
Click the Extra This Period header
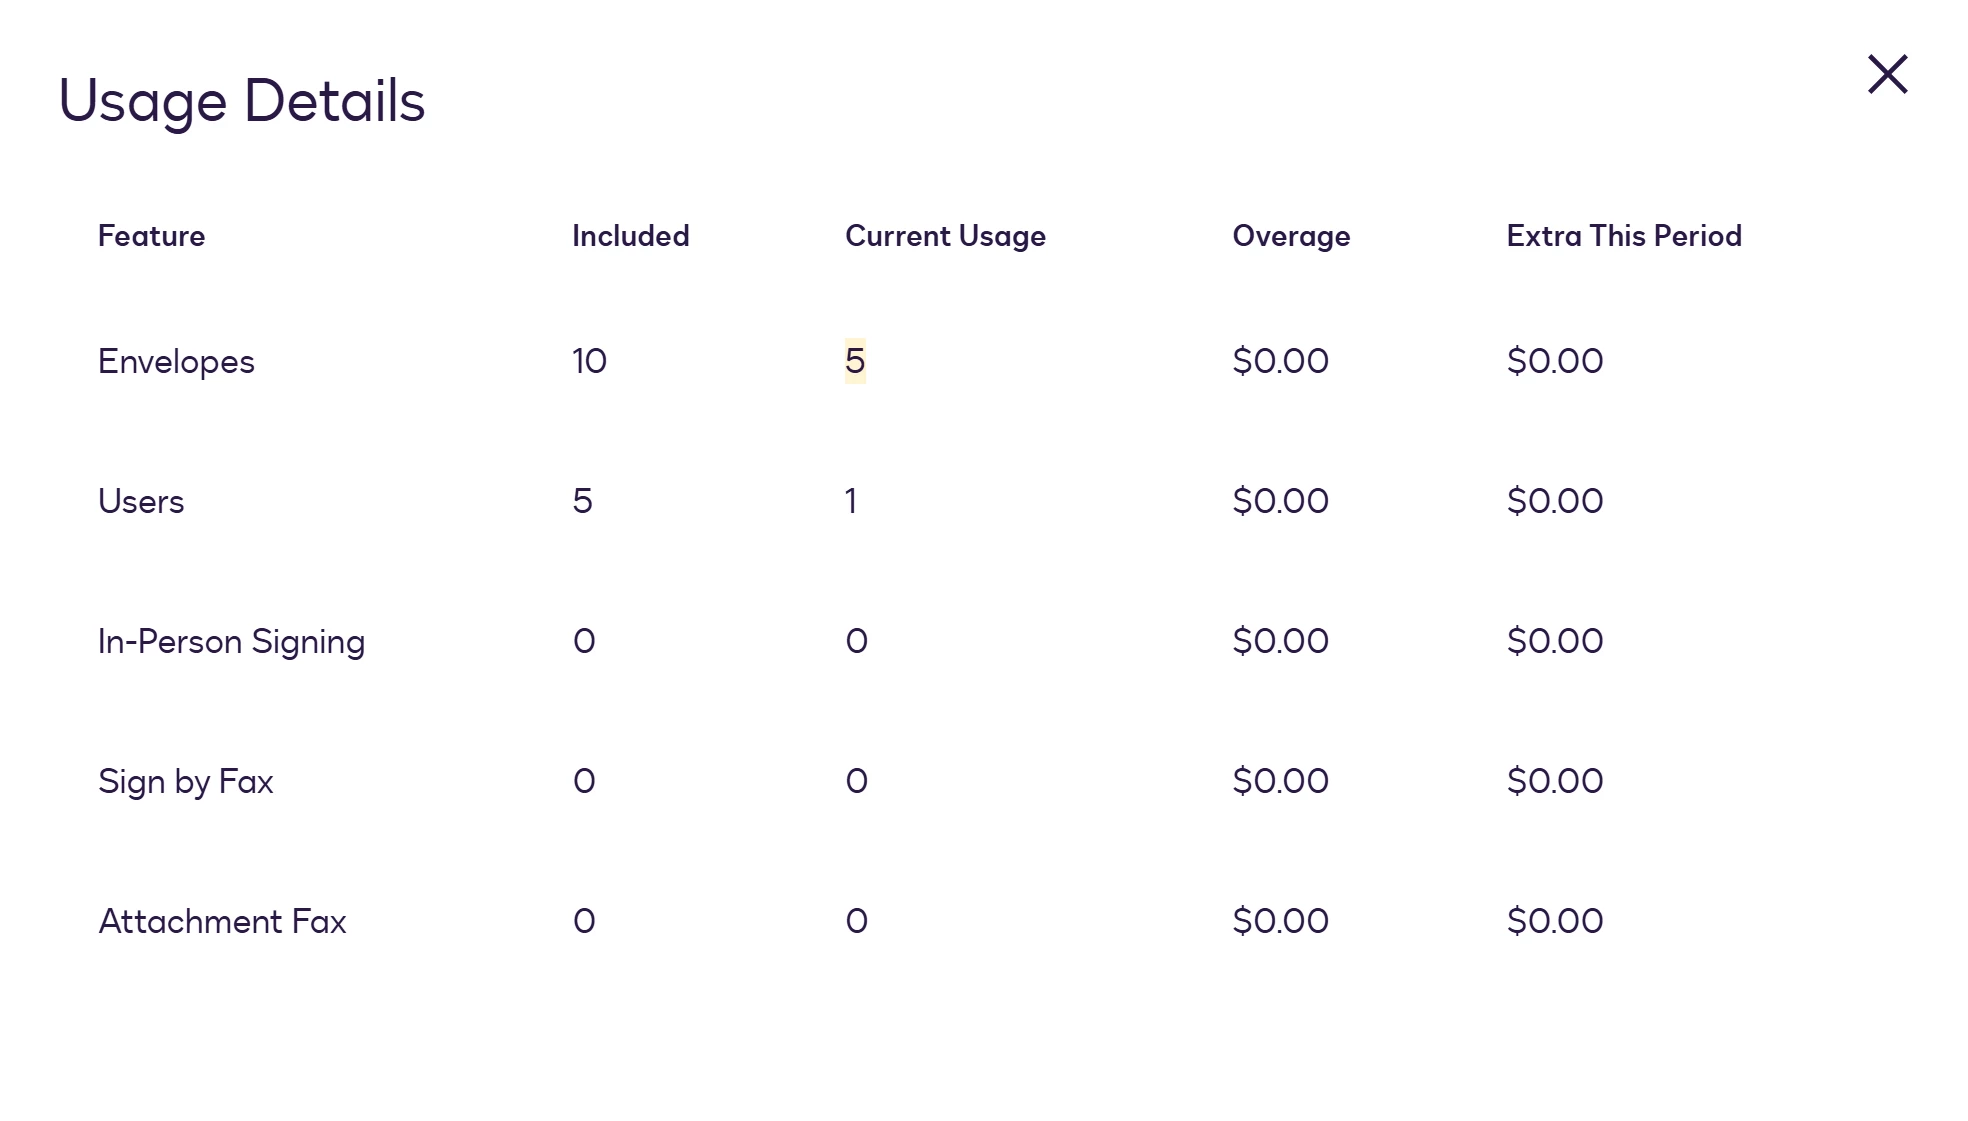pyautogui.click(x=1624, y=236)
